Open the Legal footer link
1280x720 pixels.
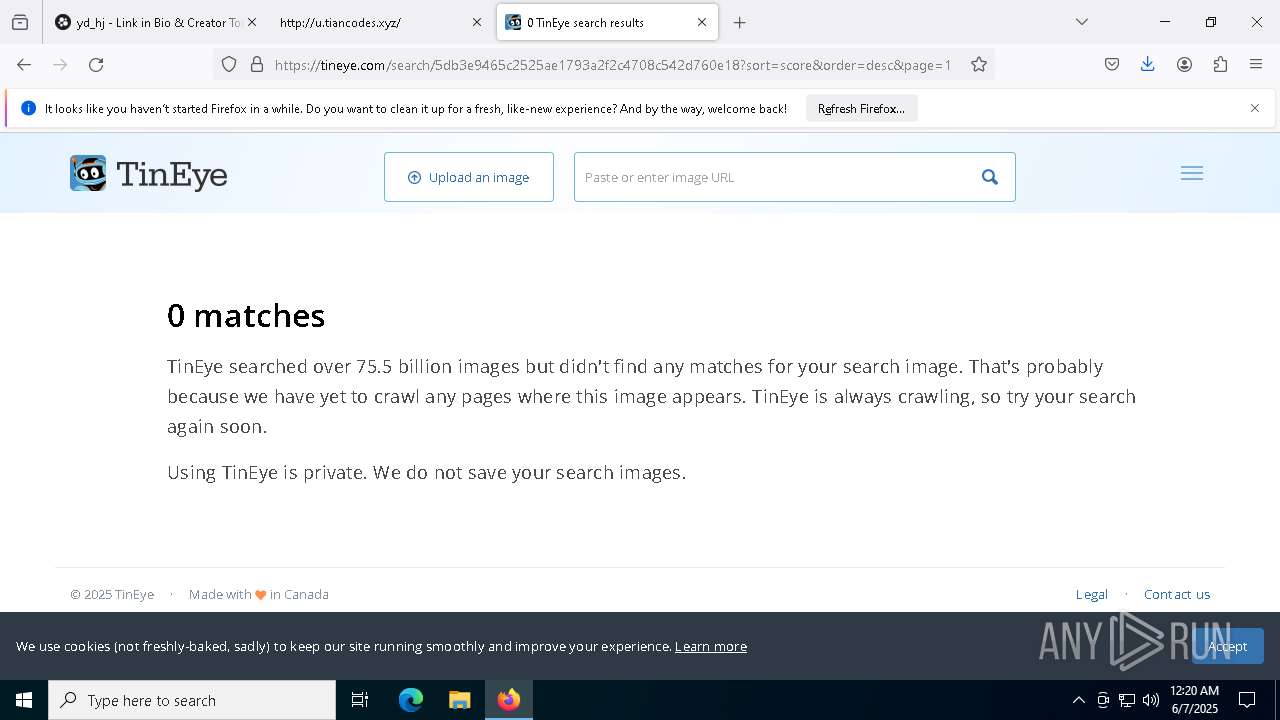tap(1091, 594)
